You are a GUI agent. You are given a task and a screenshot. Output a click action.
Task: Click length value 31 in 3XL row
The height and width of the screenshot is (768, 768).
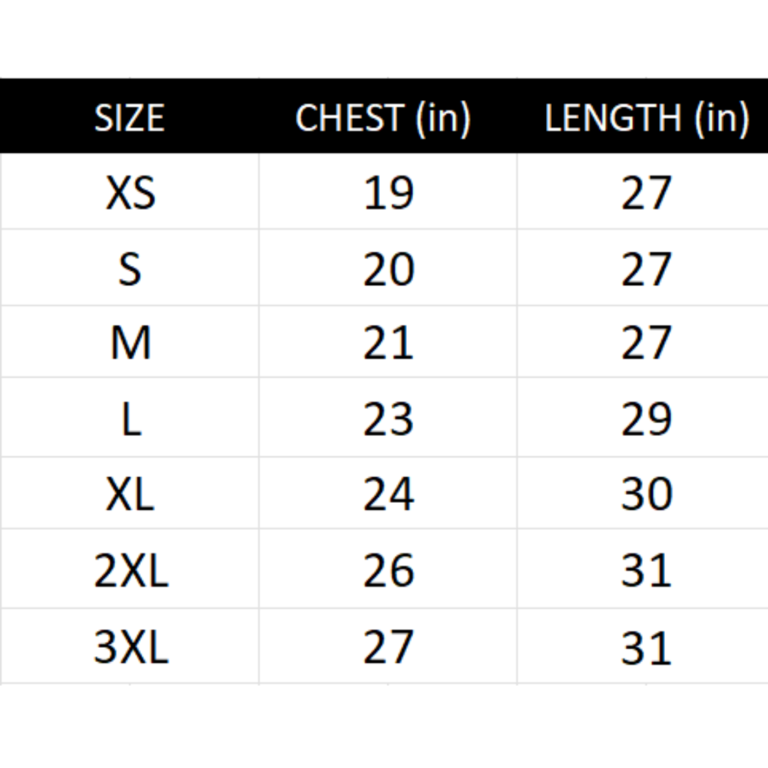pyautogui.click(x=646, y=648)
